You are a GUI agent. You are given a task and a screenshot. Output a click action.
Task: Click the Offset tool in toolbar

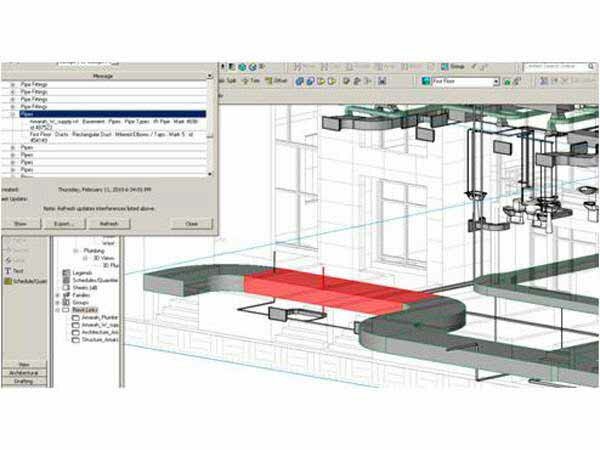coord(276,81)
